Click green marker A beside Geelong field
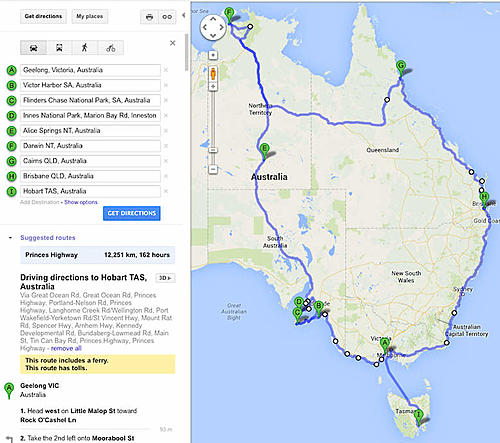500x443 pixels. (x=11, y=70)
